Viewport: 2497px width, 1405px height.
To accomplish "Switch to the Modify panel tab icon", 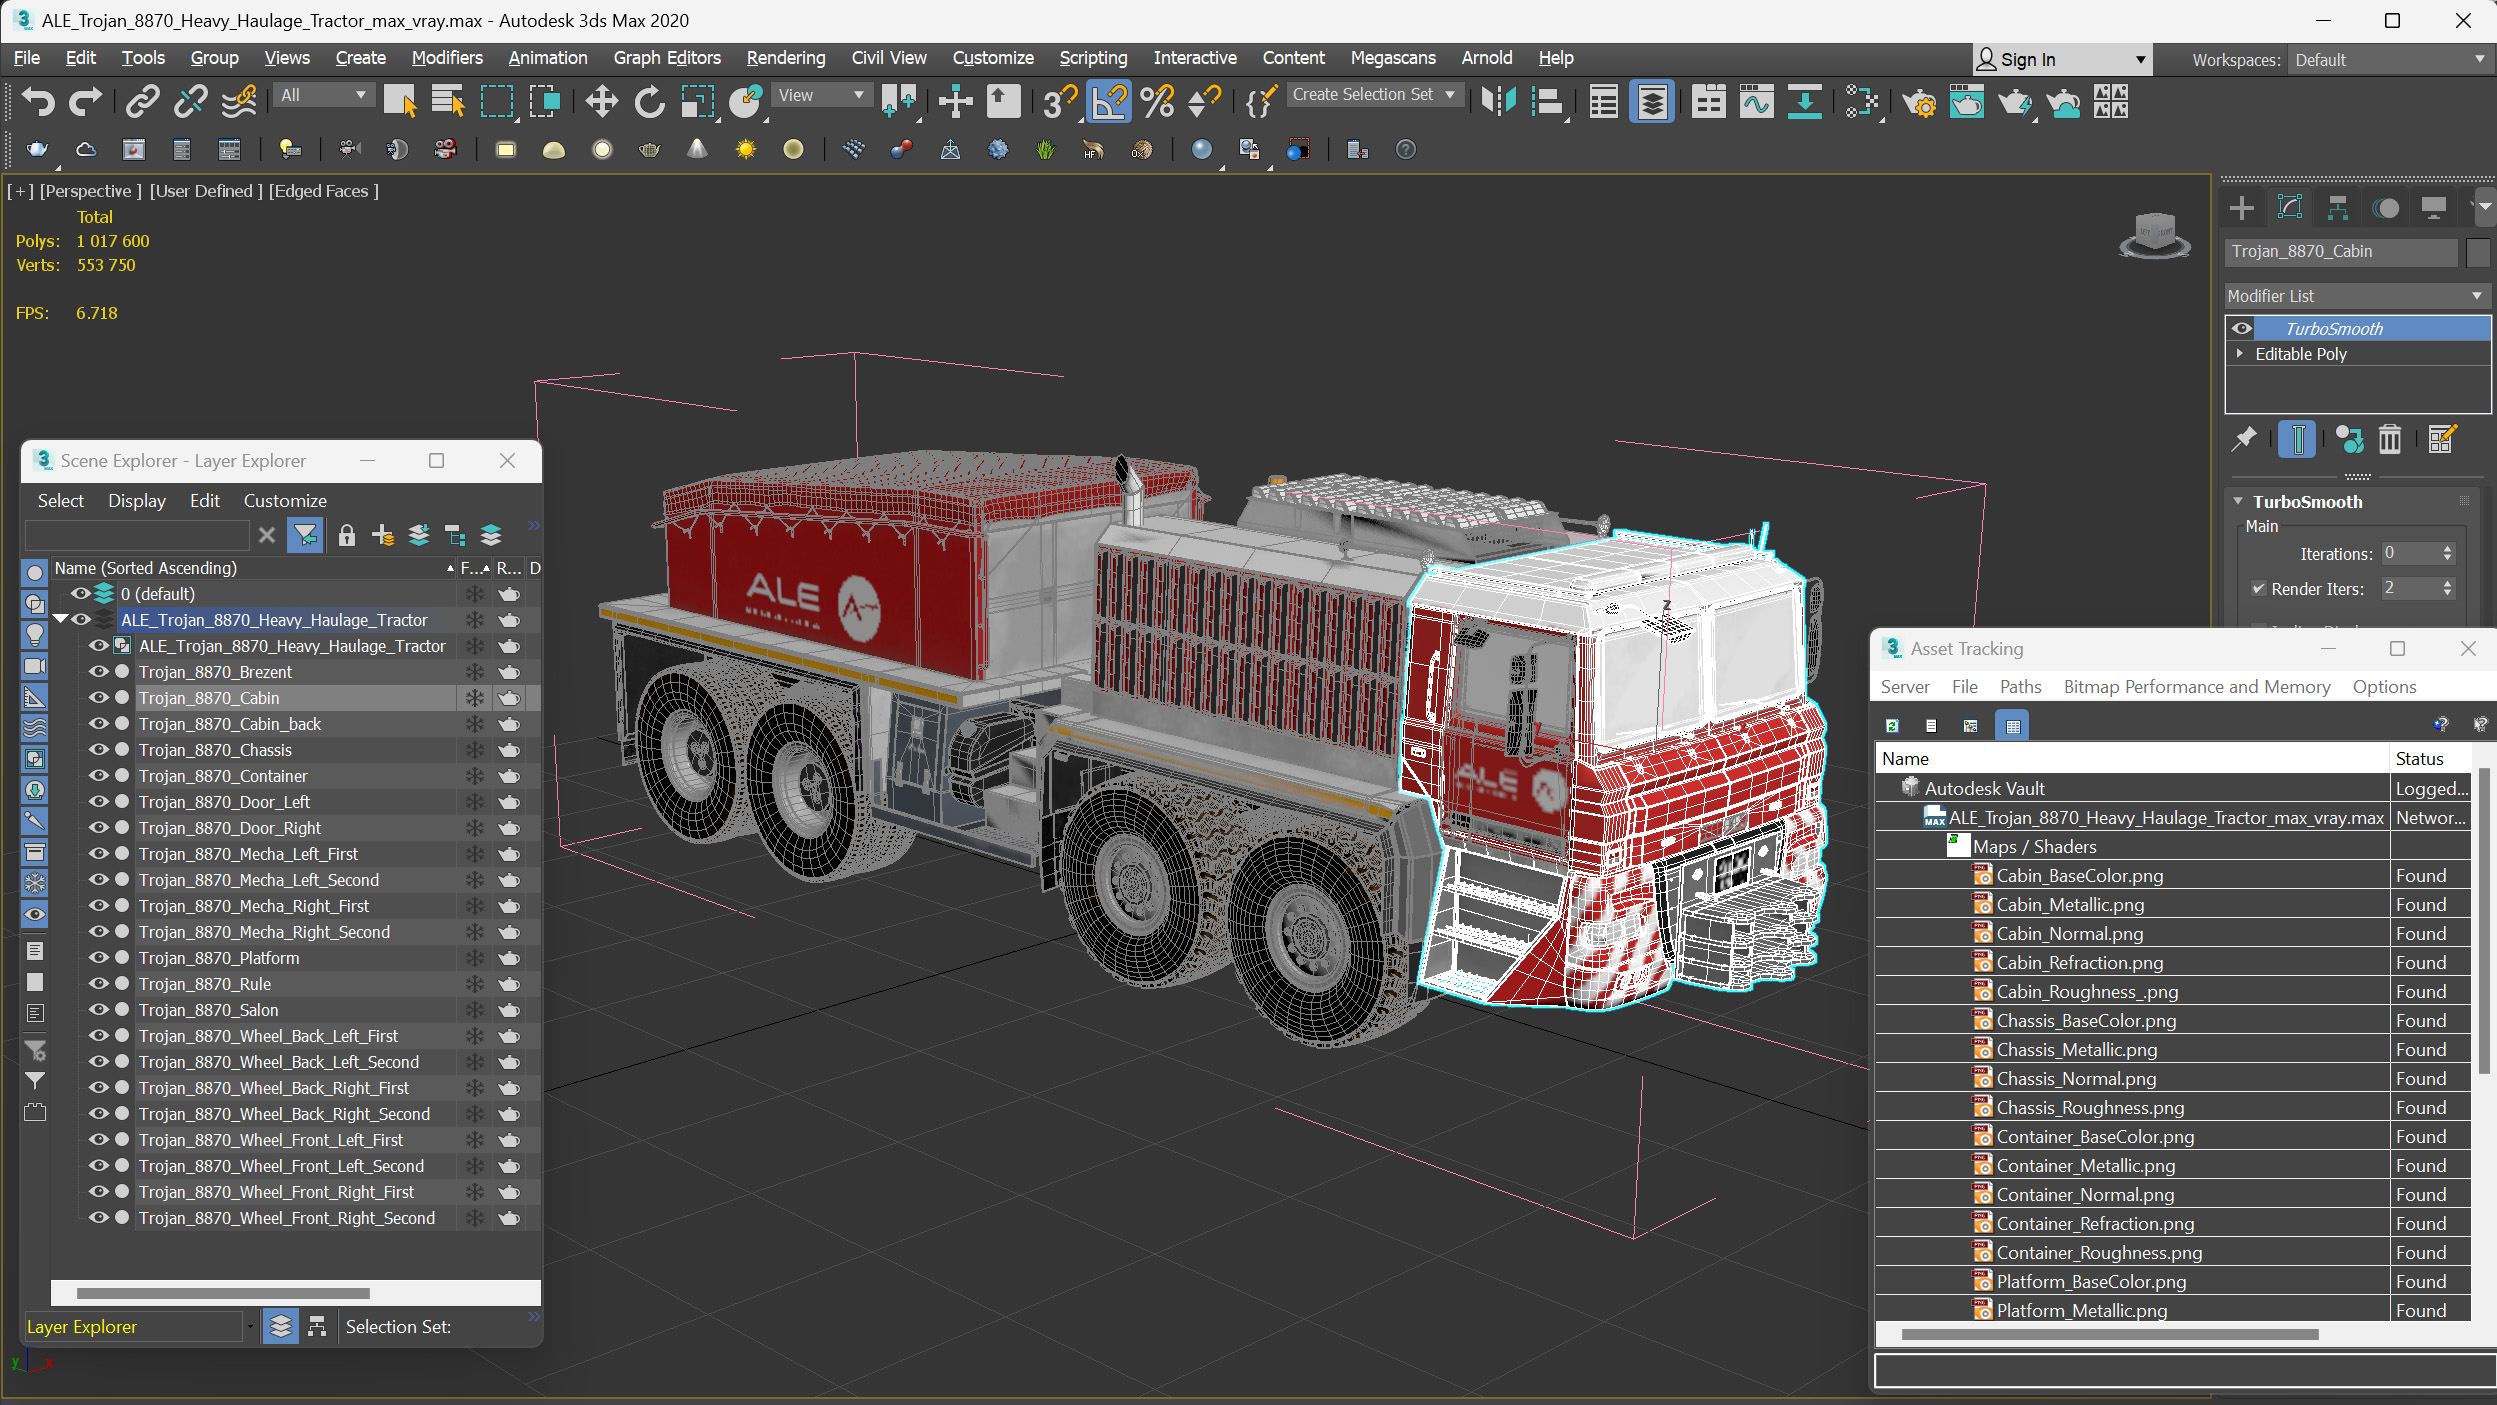I will [x=2289, y=207].
